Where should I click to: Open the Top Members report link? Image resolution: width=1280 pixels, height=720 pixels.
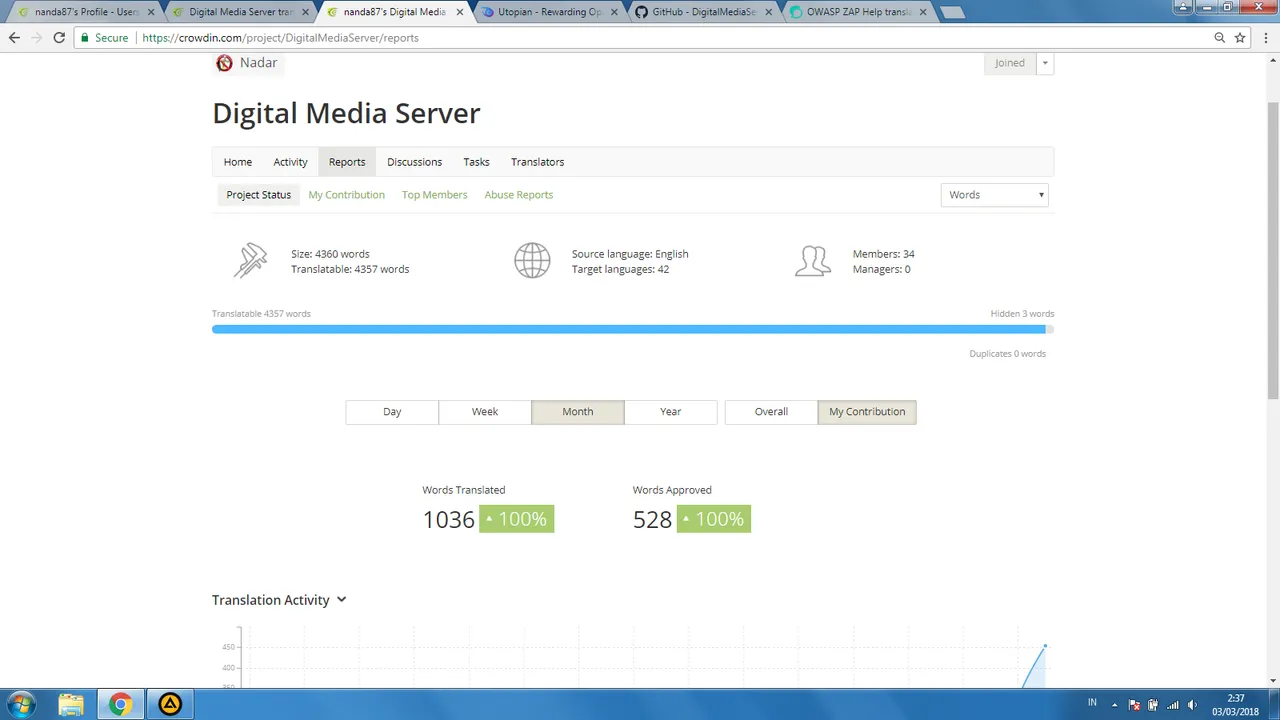(434, 195)
